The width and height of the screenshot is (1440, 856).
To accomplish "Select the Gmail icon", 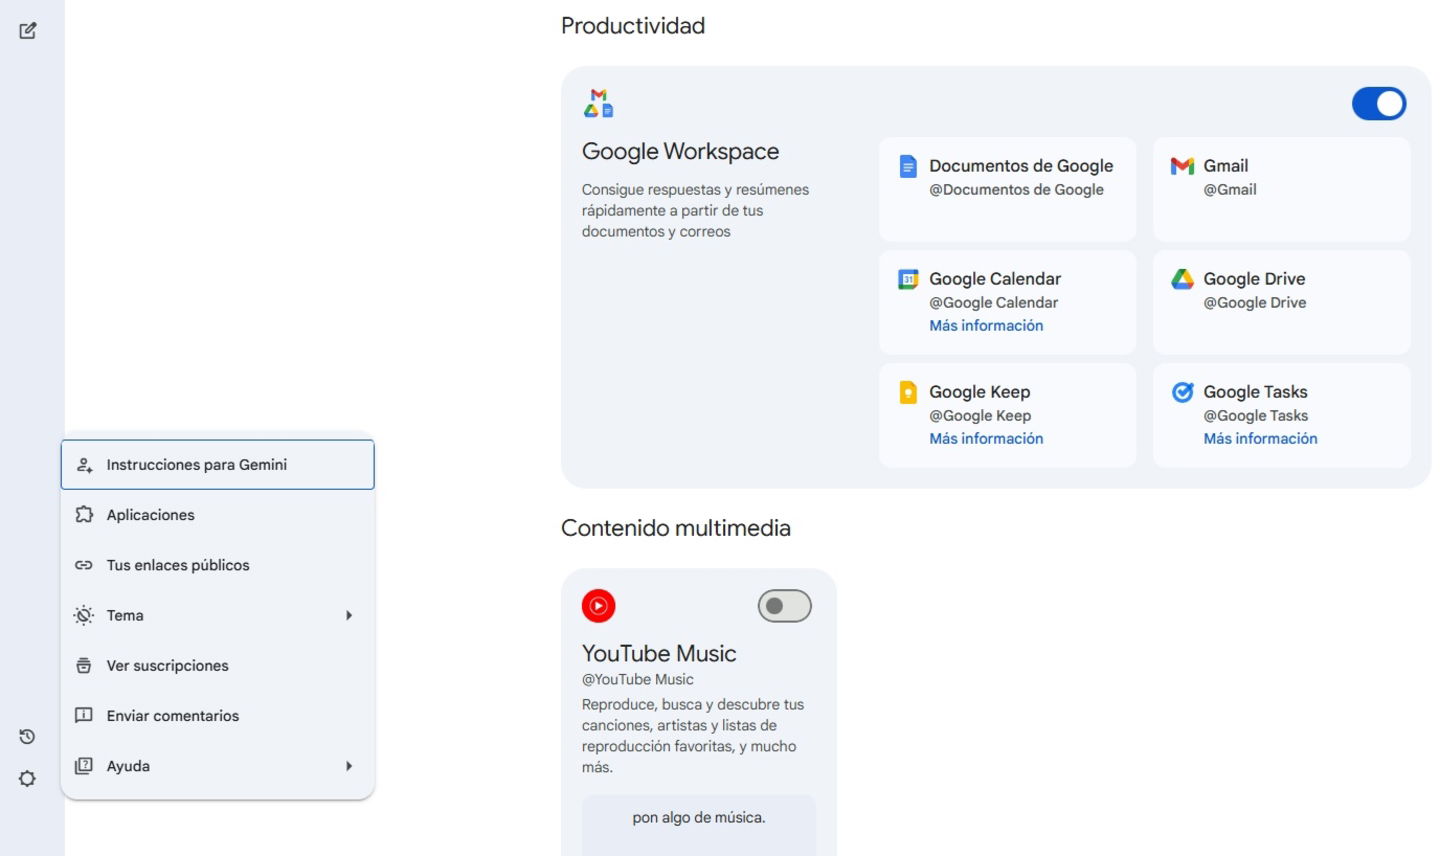I will click(1182, 166).
